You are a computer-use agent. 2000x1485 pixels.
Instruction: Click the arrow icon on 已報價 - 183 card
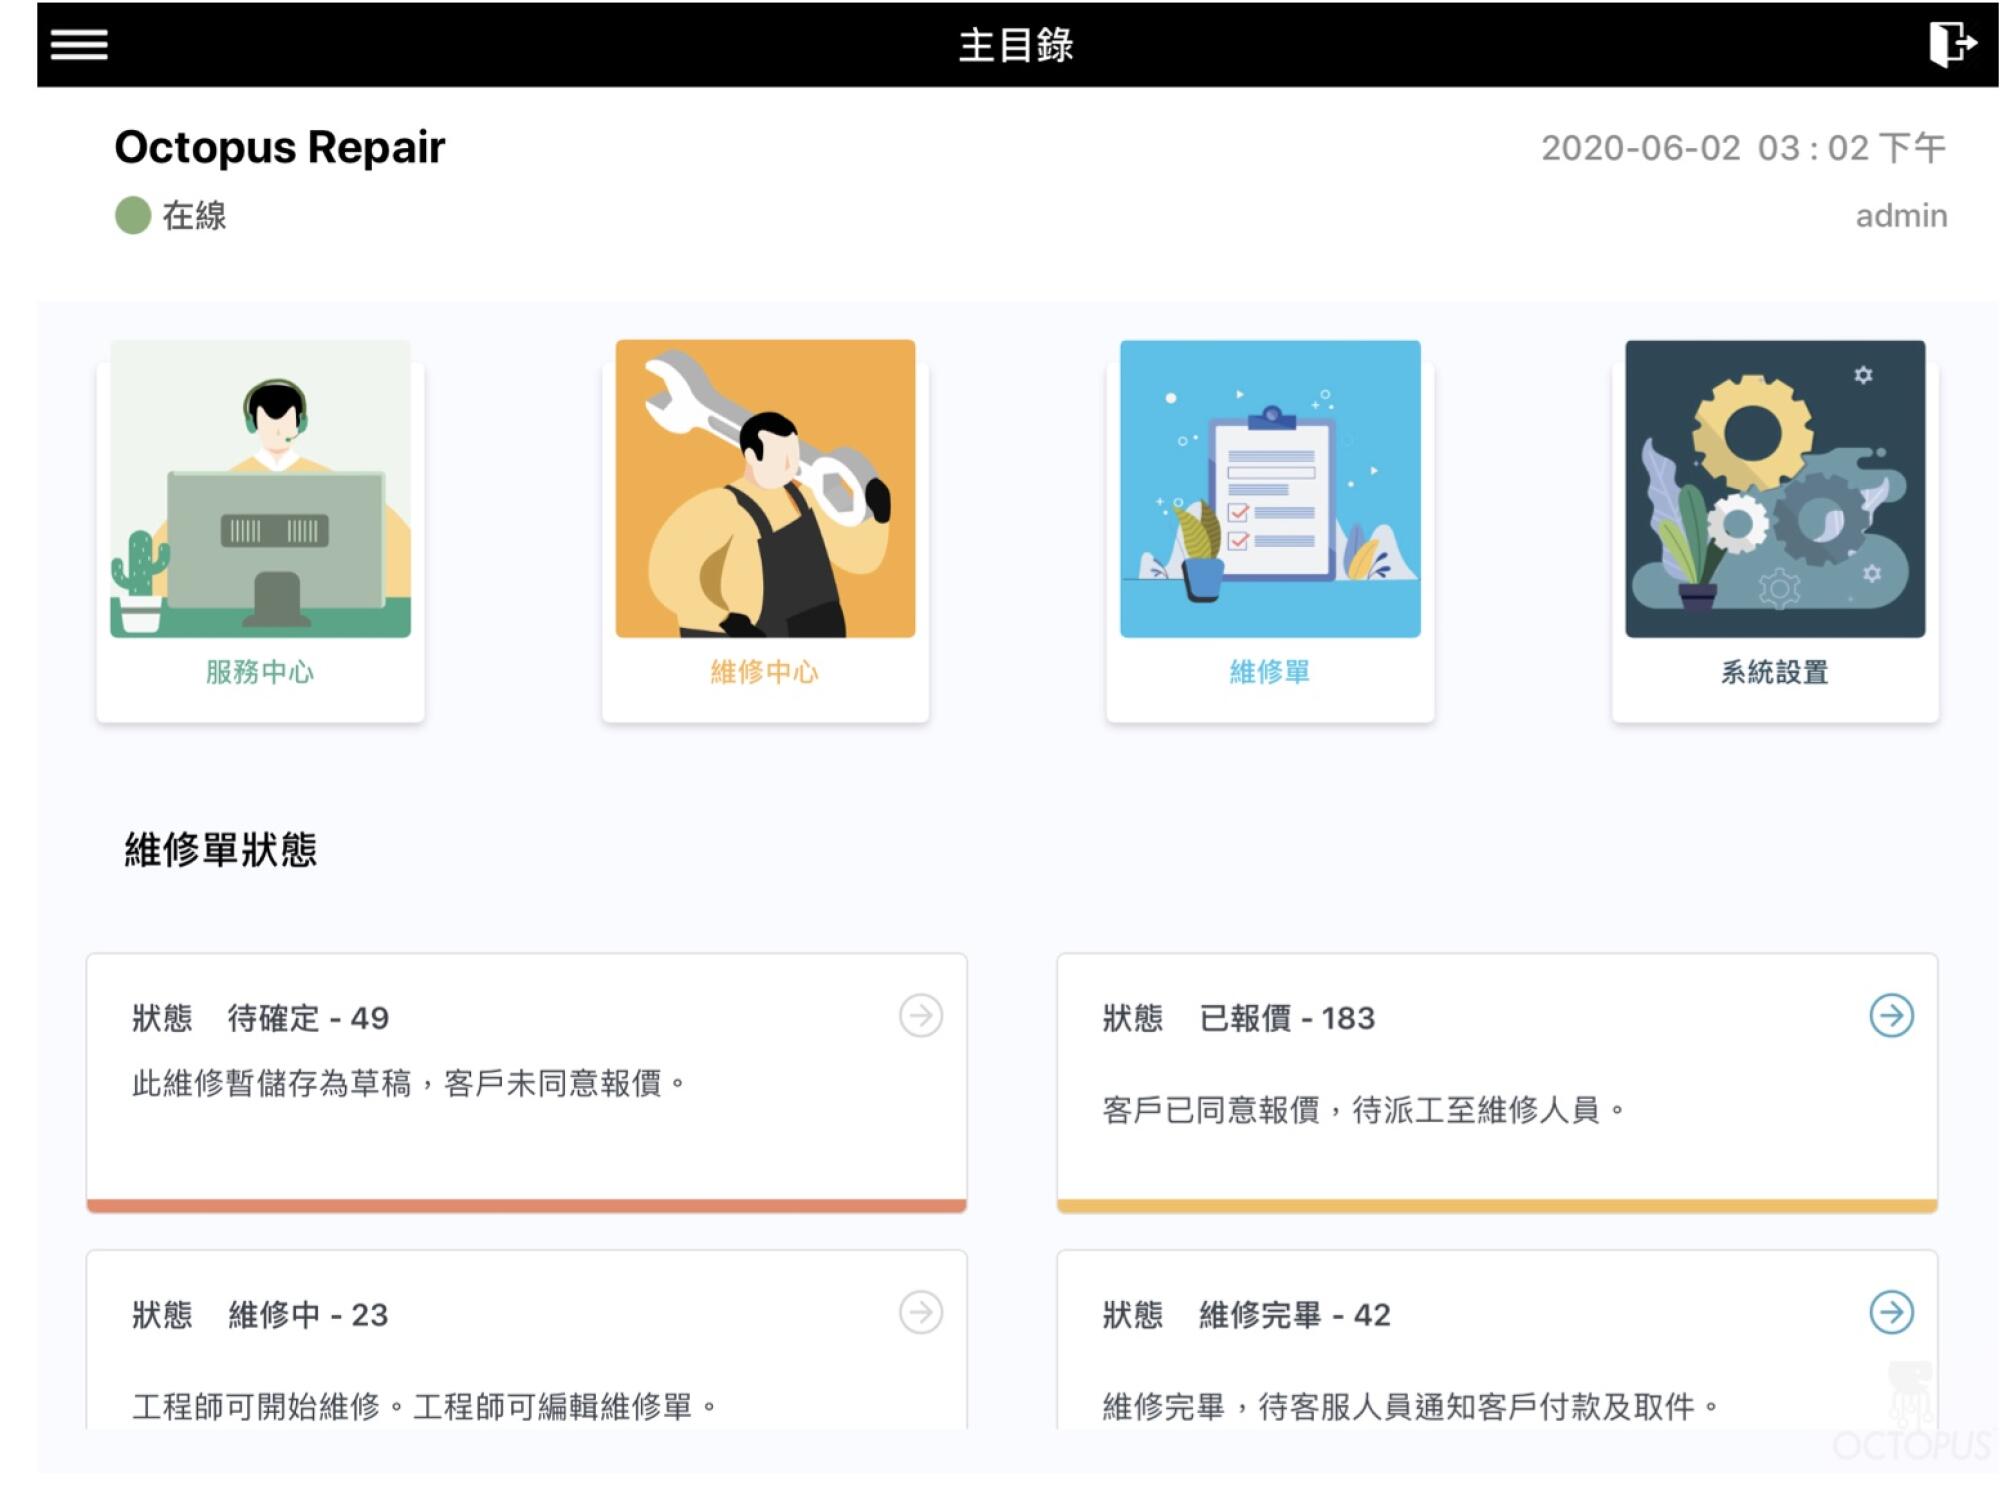pos(1891,1016)
